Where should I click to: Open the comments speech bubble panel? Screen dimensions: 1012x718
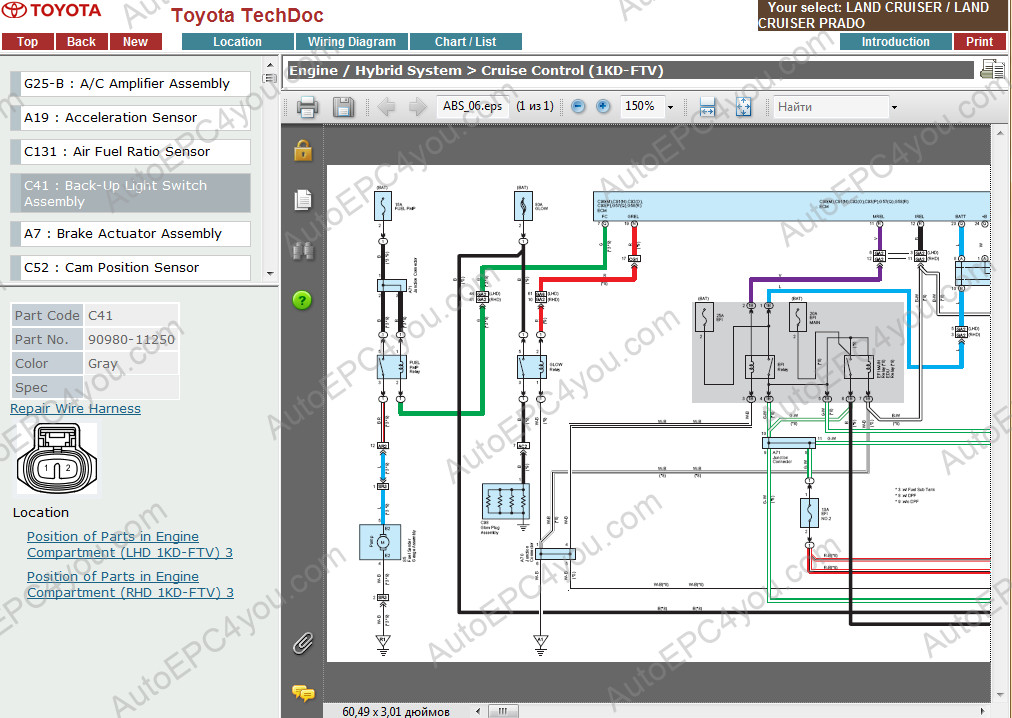pyautogui.click(x=303, y=692)
